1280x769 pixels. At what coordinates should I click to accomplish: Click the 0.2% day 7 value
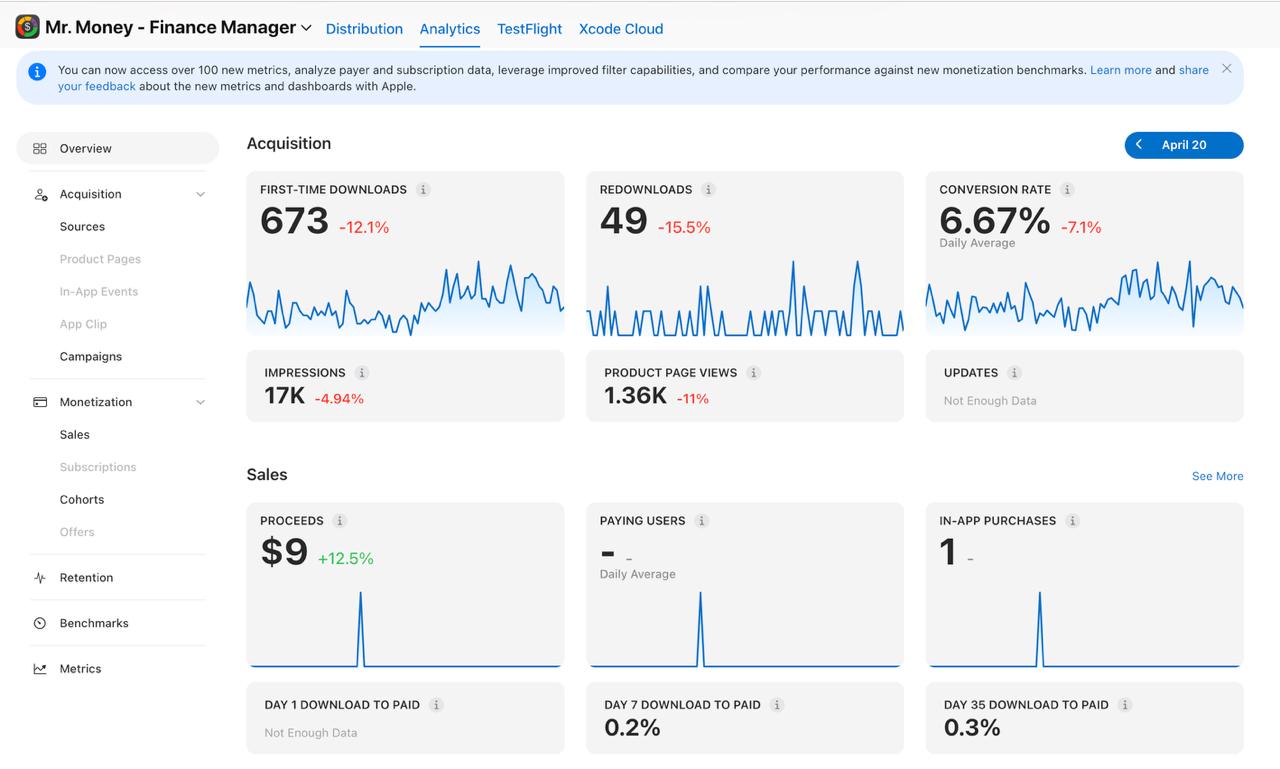pyautogui.click(x=632, y=728)
